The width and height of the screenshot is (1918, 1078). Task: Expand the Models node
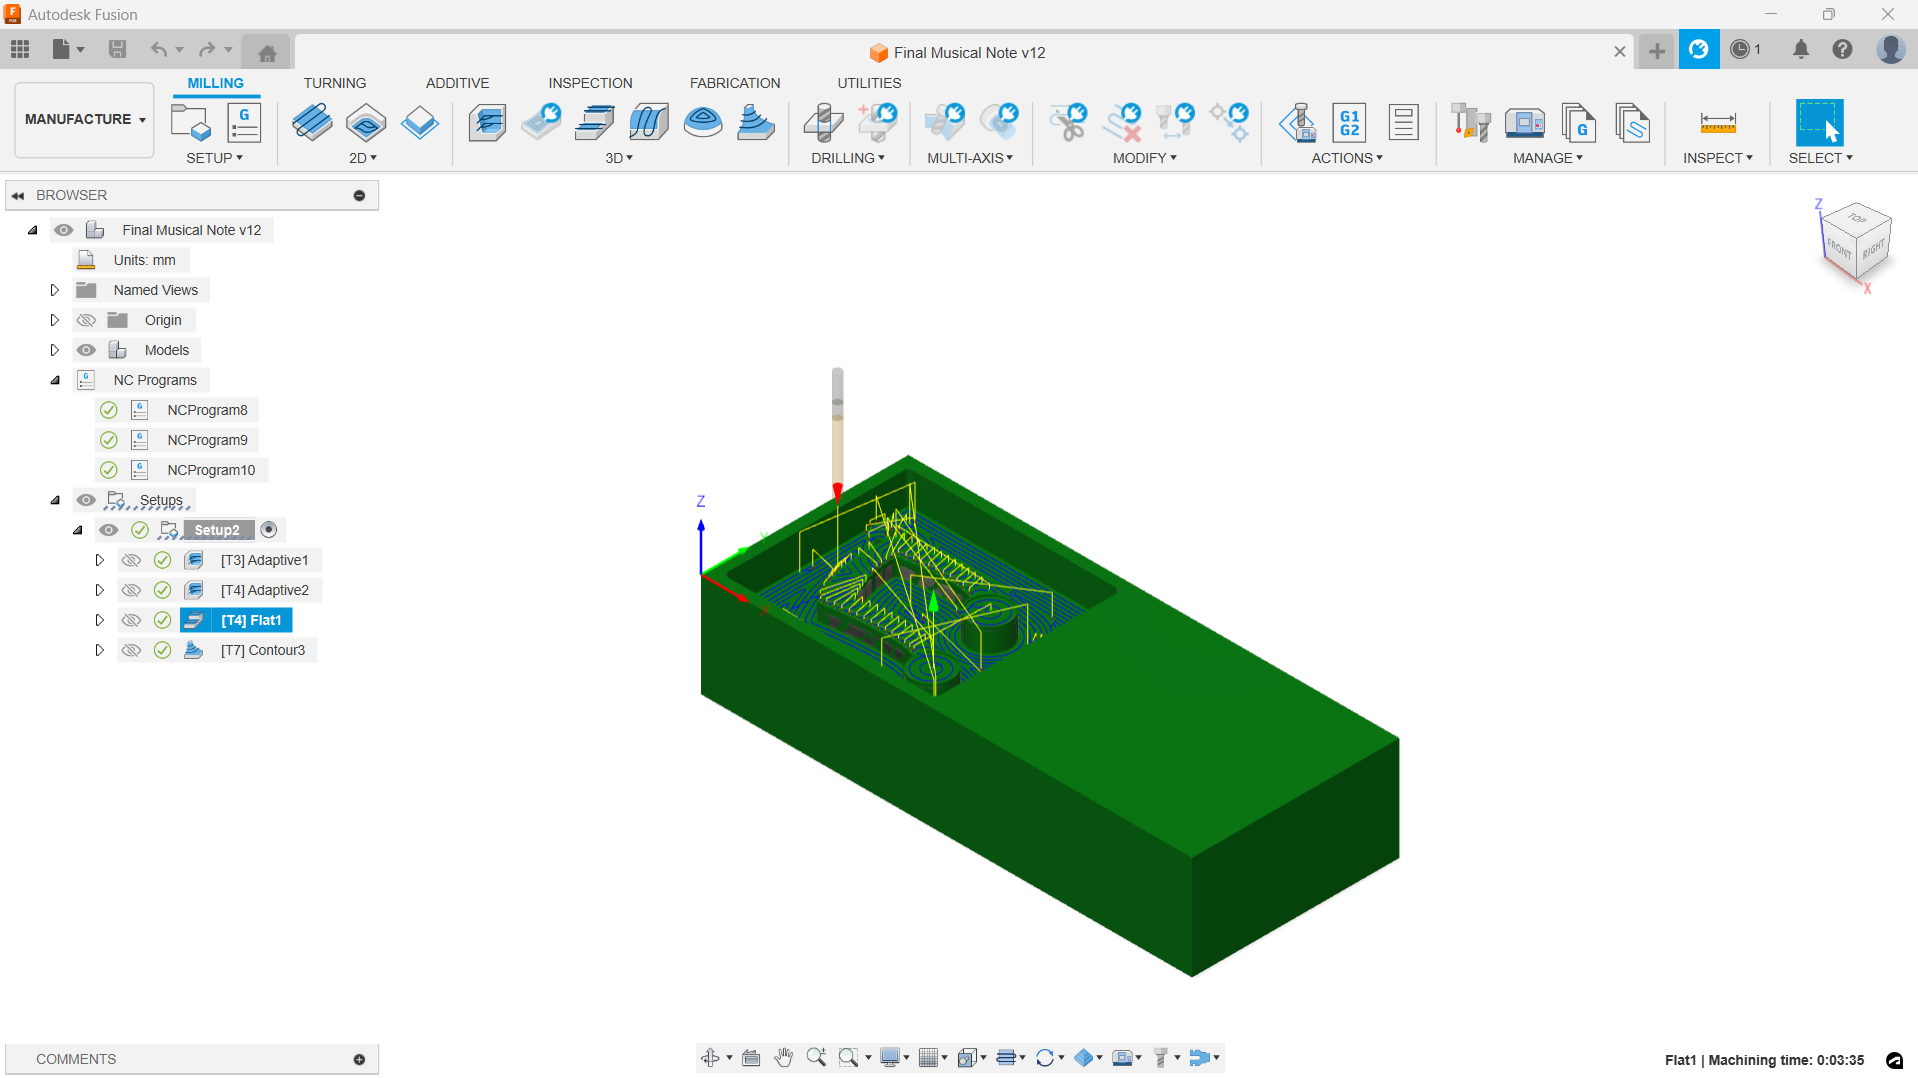[55, 350]
